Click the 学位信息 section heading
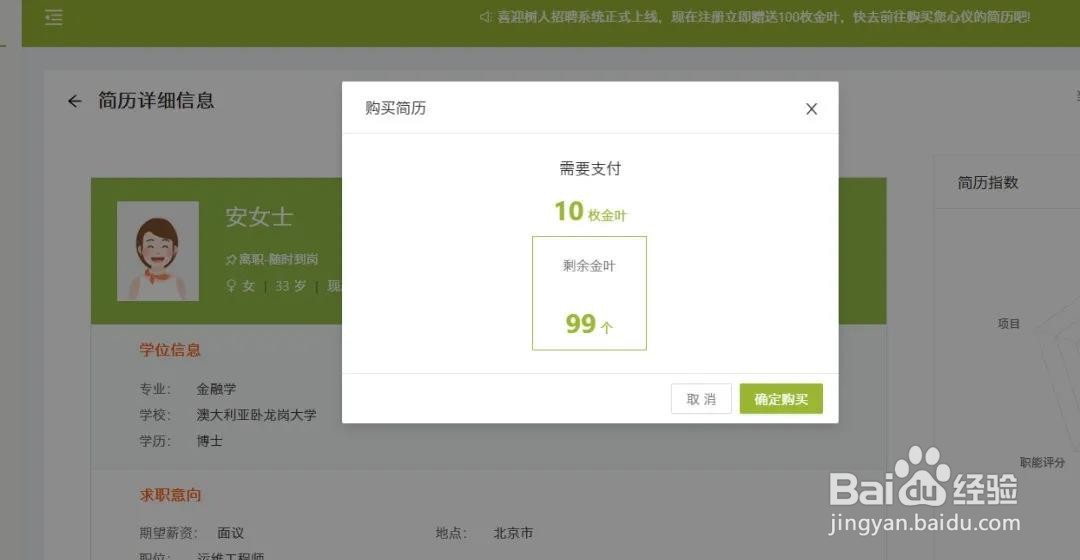 [x=170, y=350]
